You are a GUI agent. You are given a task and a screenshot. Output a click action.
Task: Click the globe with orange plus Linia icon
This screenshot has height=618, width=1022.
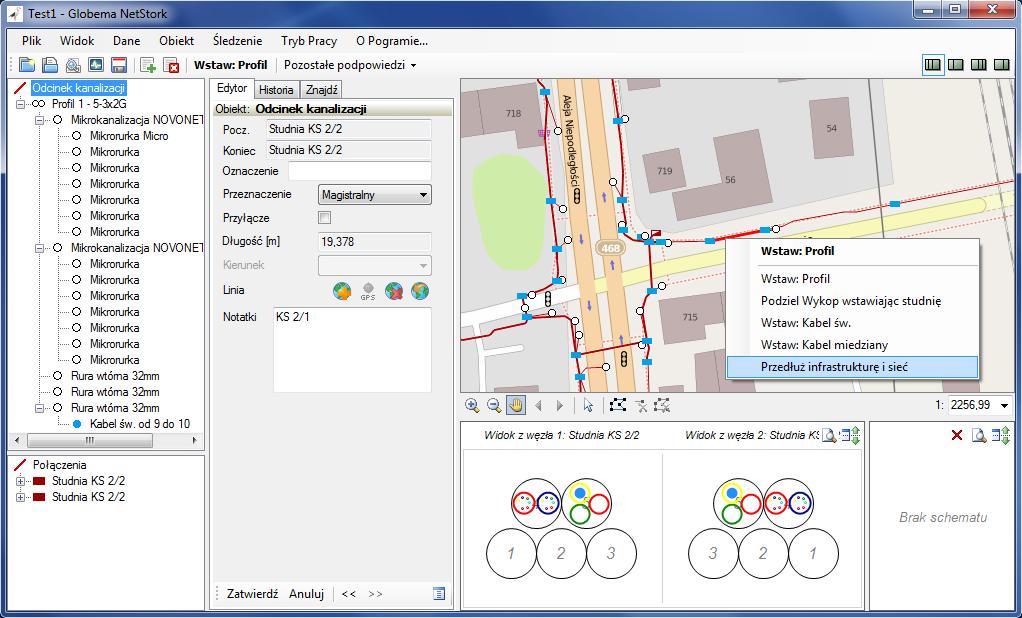coord(342,291)
